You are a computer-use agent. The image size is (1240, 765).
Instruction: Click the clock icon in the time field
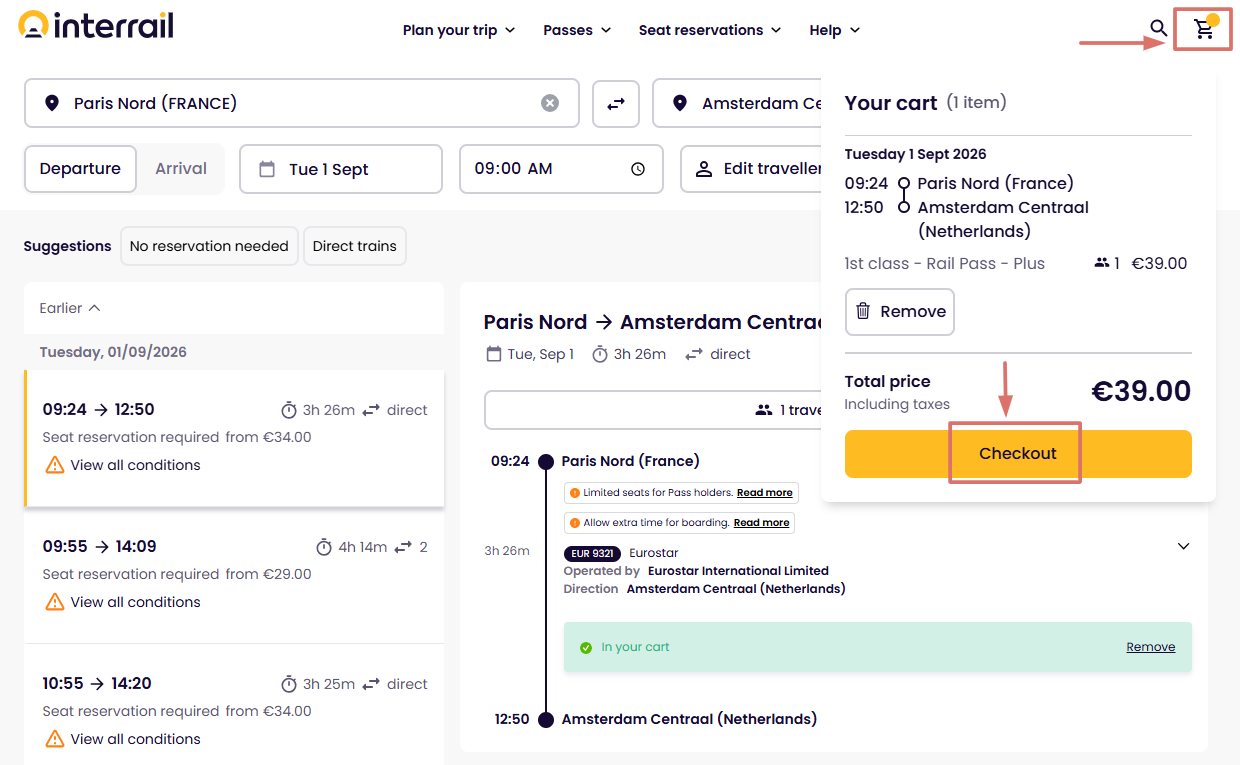coord(638,169)
